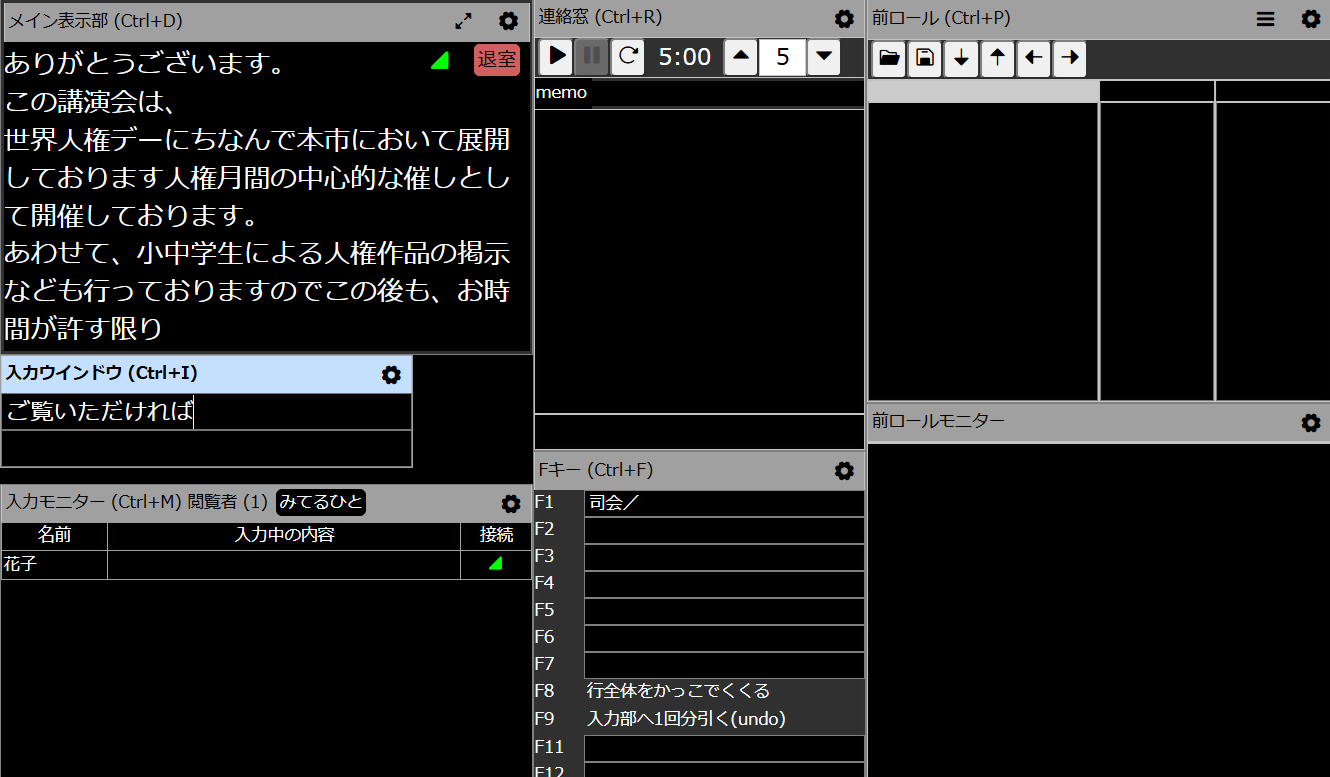This screenshot has height=777, width=1330.
Task: Click 花子's green connection indicator
Action: click(x=496, y=564)
